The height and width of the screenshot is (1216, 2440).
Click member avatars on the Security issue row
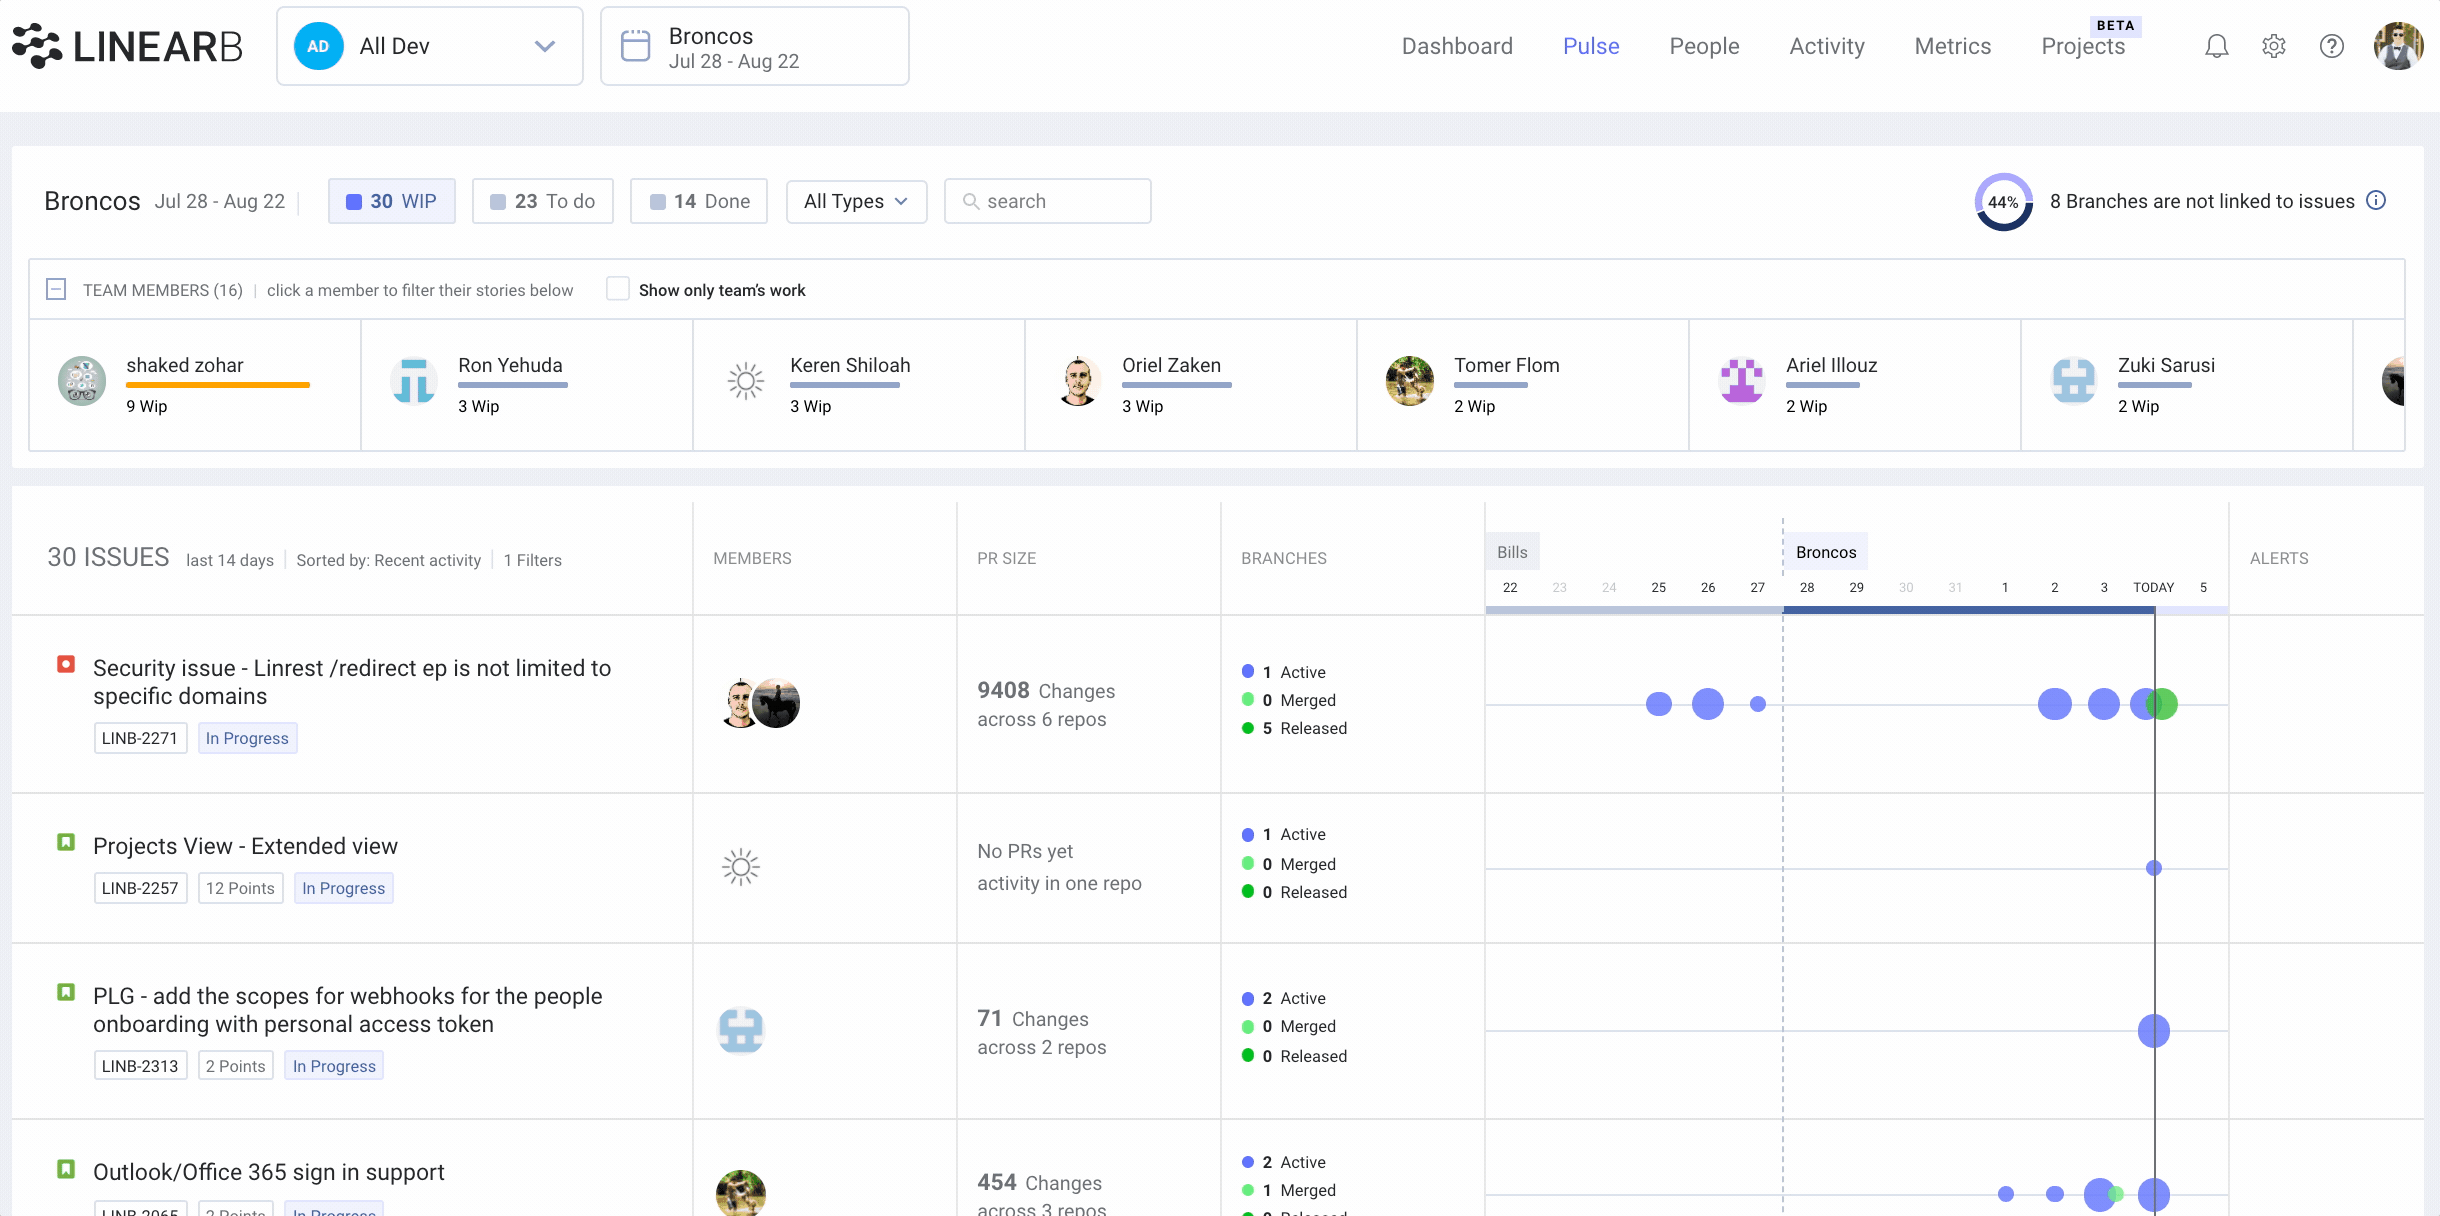point(761,703)
